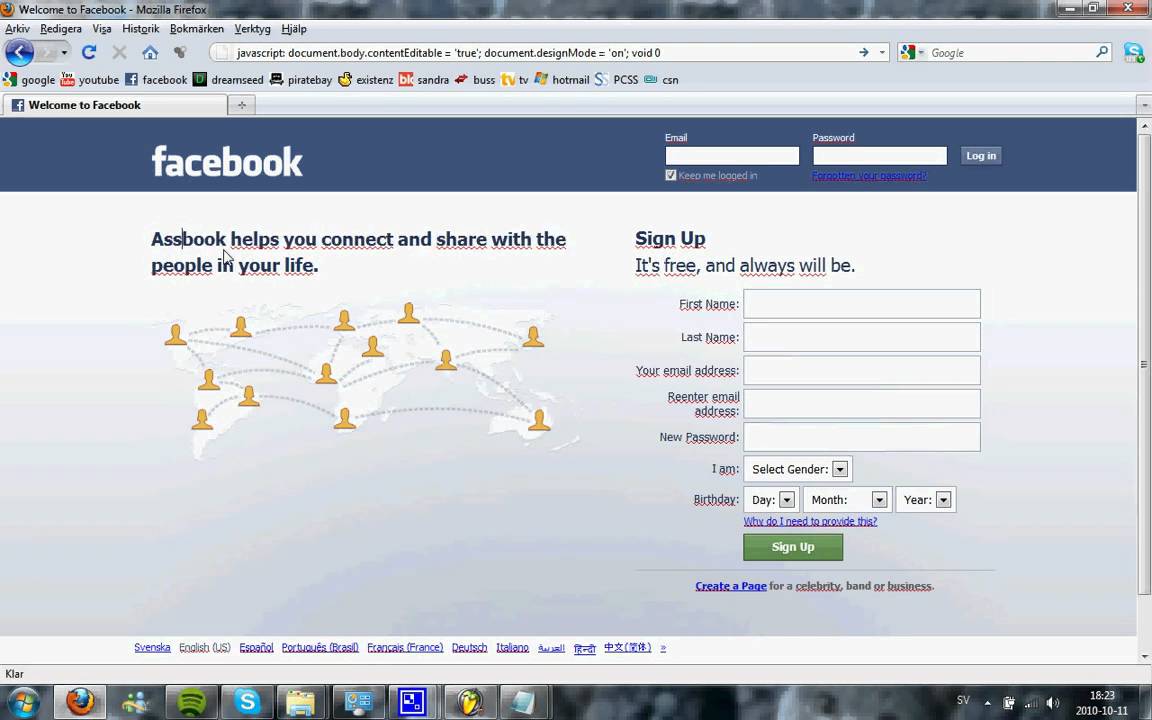Open the home page icon

tap(150, 52)
